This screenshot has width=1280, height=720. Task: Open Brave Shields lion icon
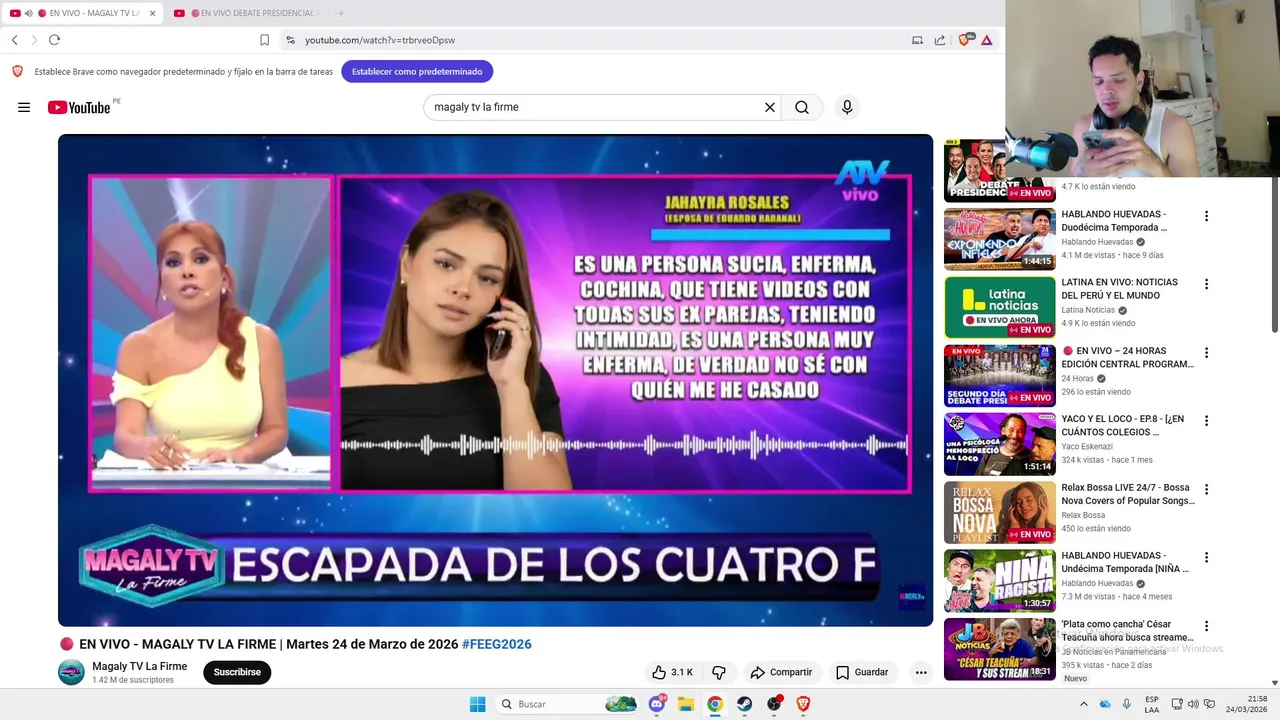[964, 40]
